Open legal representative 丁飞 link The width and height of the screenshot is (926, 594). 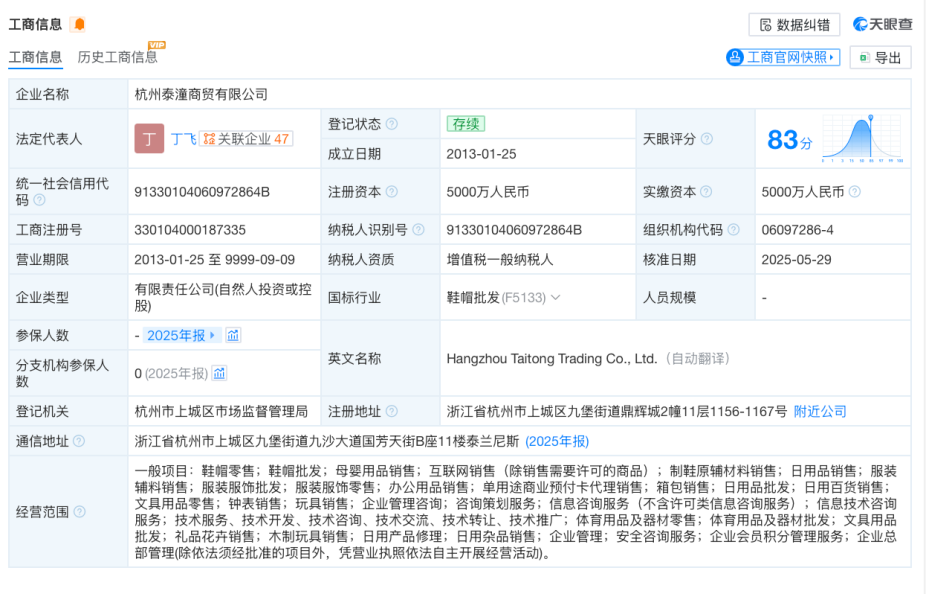coord(183,139)
